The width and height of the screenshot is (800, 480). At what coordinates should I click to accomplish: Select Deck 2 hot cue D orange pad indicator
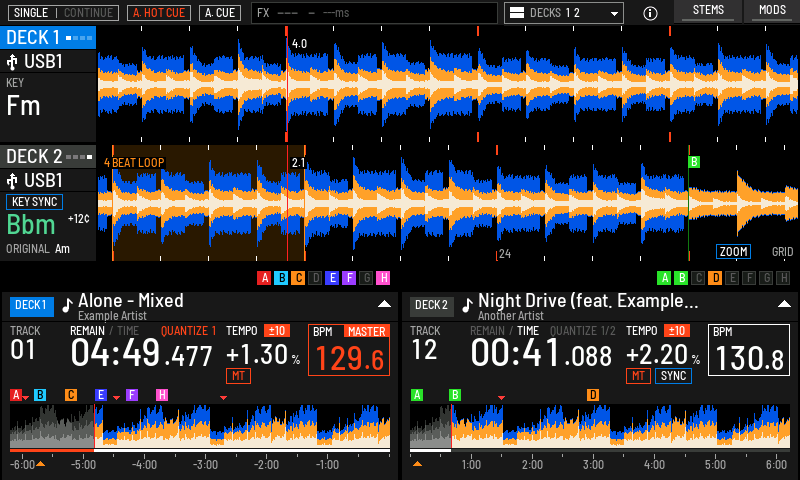tap(715, 278)
